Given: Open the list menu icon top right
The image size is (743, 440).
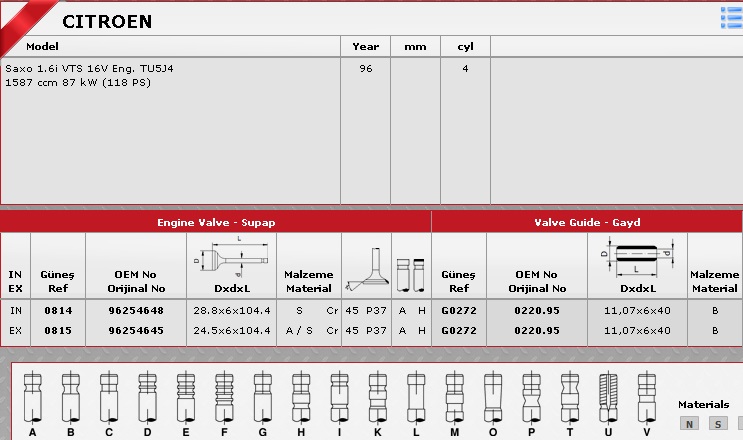Looking at the screenshot, I should click(731, 15).
